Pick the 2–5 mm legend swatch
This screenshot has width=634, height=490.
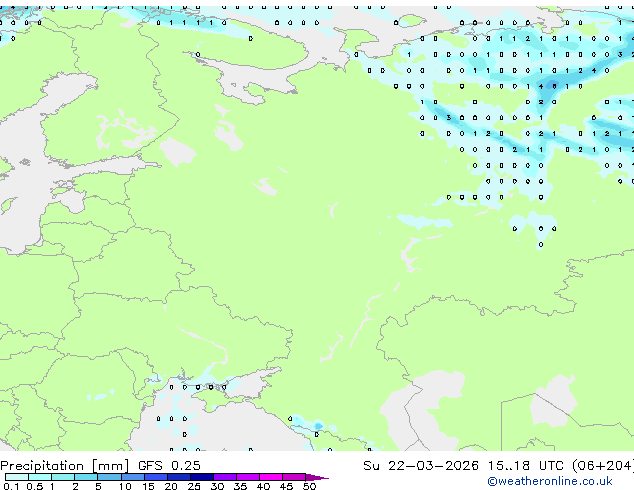coord(86,477)
